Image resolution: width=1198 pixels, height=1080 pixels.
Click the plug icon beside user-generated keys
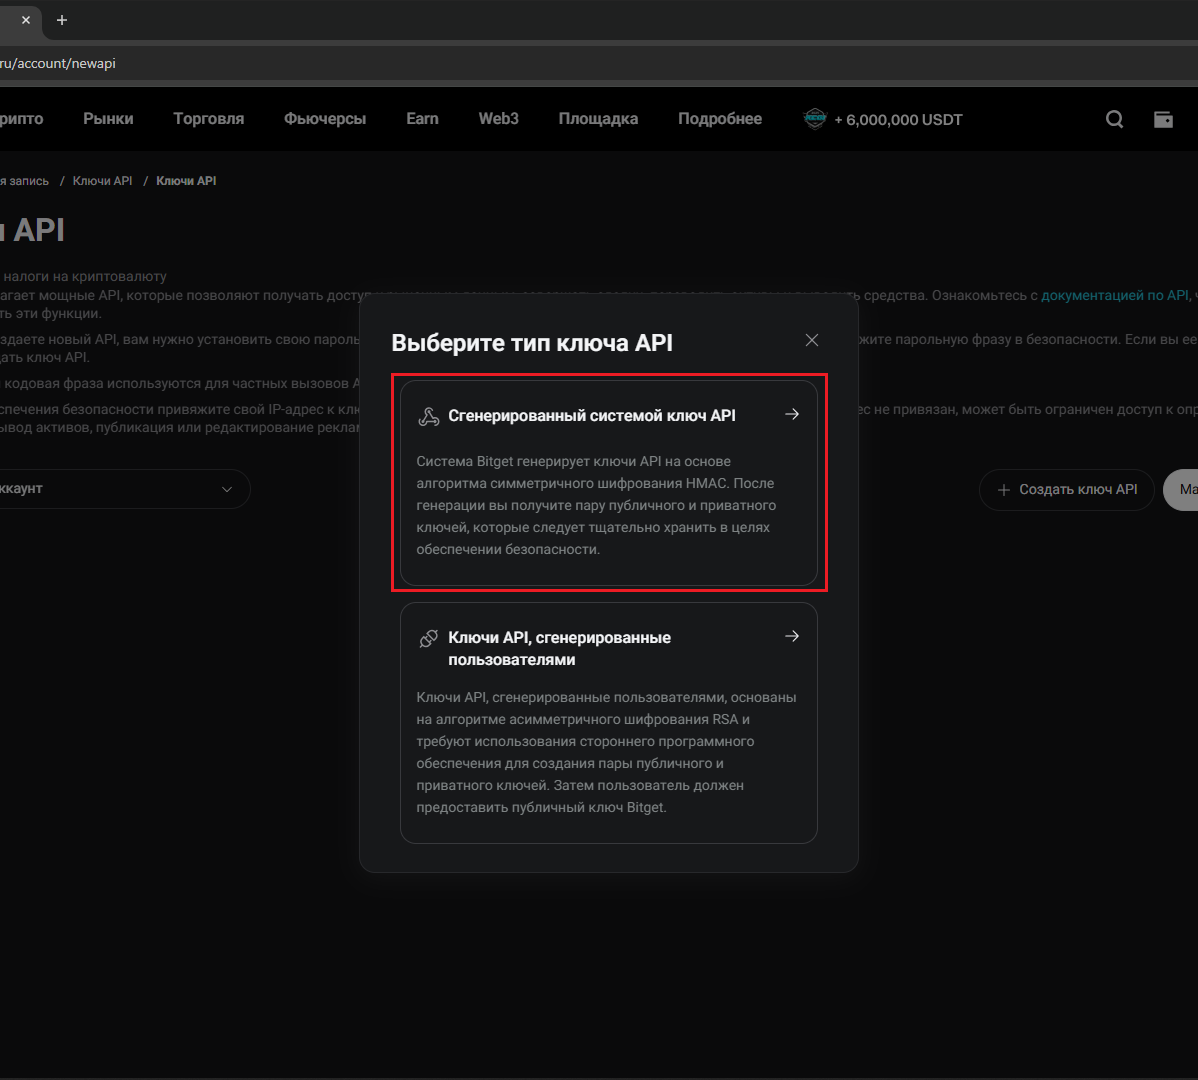point(429,638)
